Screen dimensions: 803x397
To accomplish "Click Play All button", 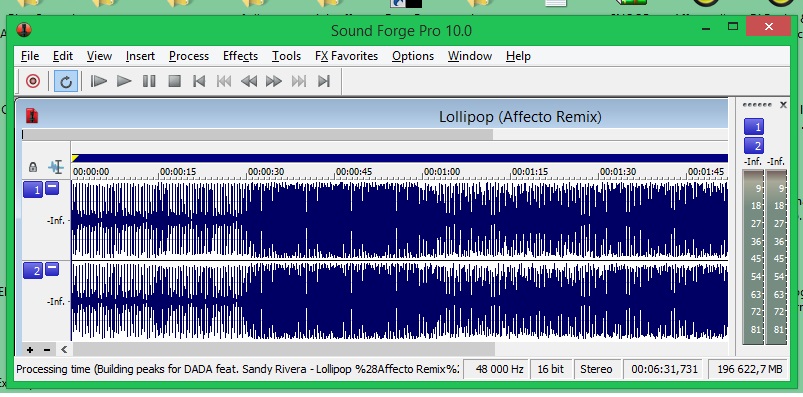I will (x=98, y=81).
